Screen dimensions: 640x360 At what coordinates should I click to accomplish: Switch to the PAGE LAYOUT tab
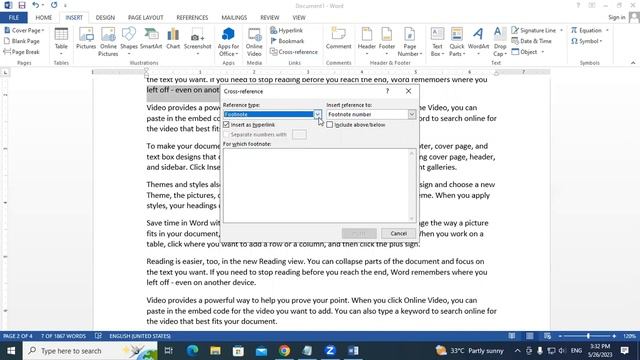point(145,18)
